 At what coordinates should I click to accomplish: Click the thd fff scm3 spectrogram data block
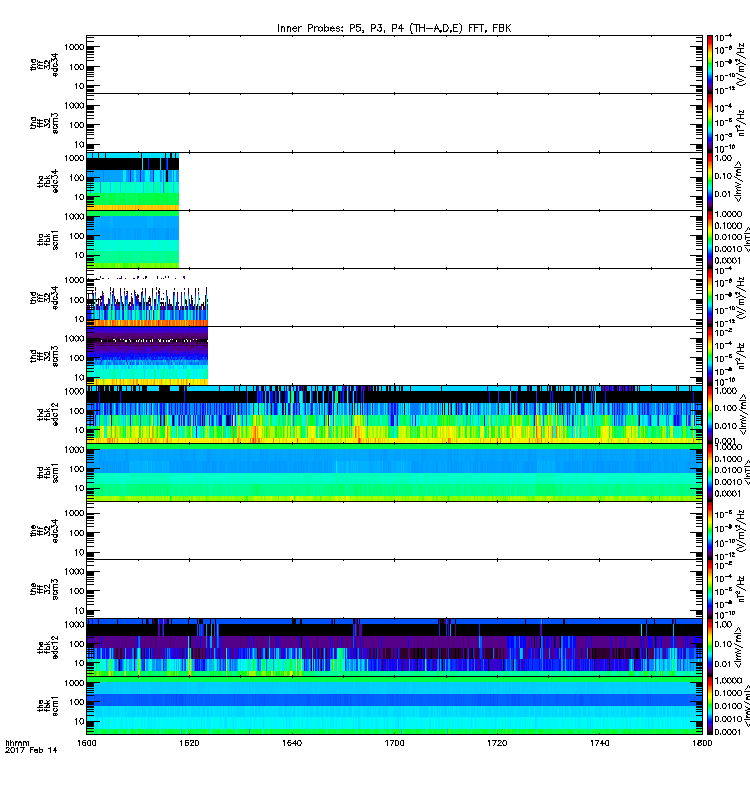[x=147, y=356]
